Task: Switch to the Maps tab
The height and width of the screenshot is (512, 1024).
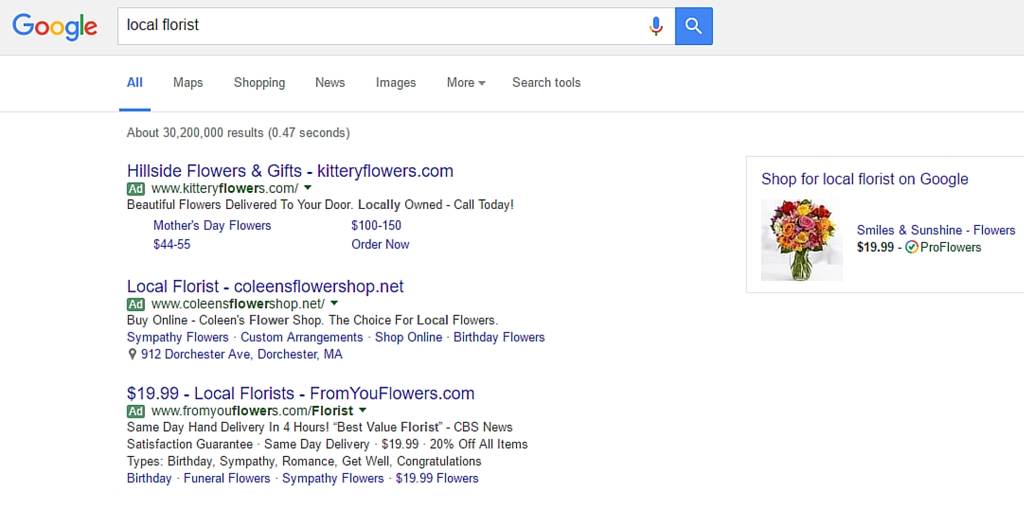Action: 188,83
